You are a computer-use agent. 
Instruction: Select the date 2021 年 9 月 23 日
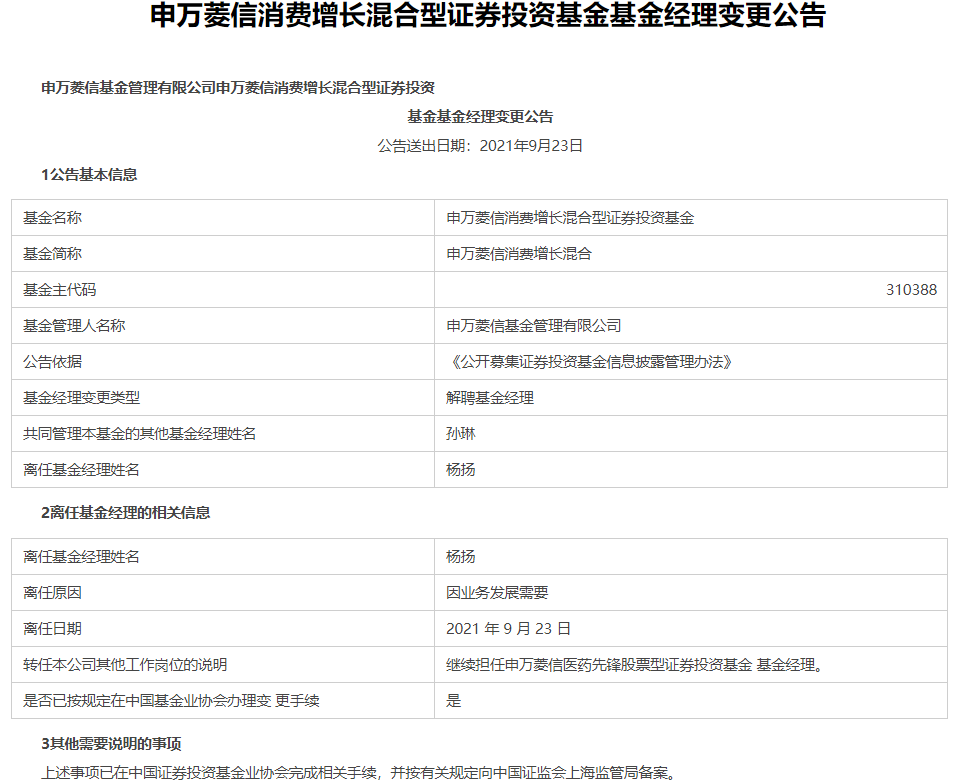click(x=509, y=629)
